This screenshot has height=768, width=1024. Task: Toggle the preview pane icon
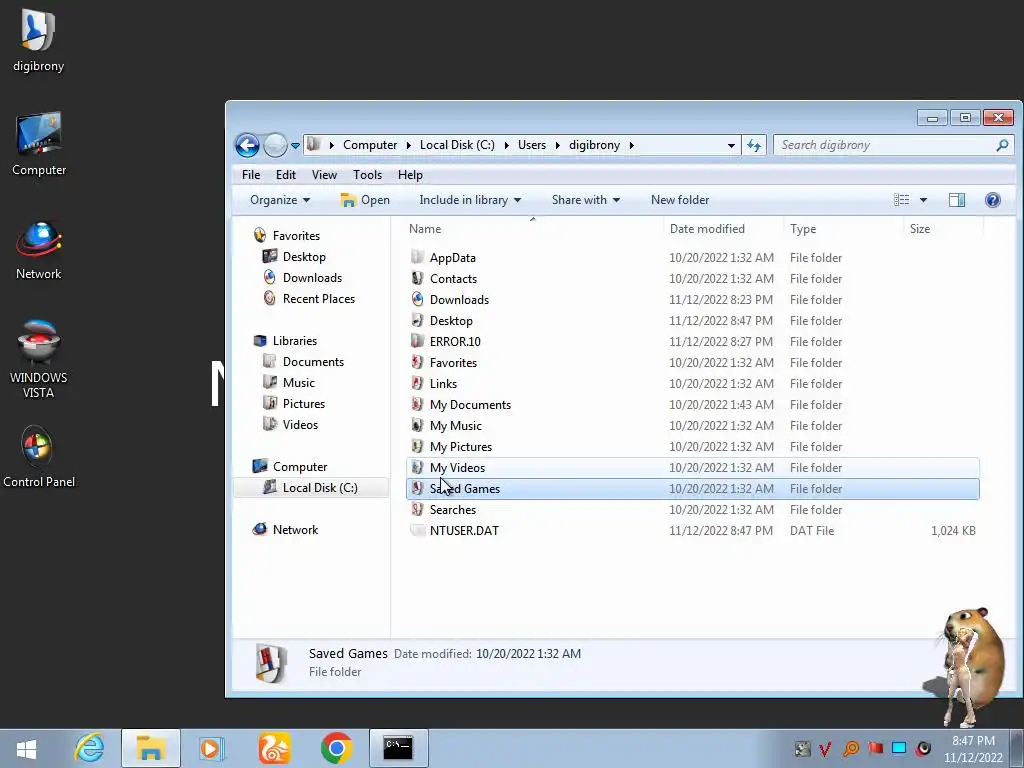(957, 200)
